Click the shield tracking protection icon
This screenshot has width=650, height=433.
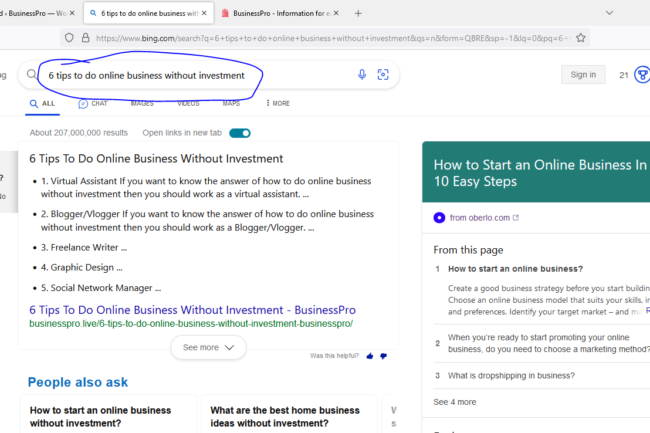[x=69, y=38]
